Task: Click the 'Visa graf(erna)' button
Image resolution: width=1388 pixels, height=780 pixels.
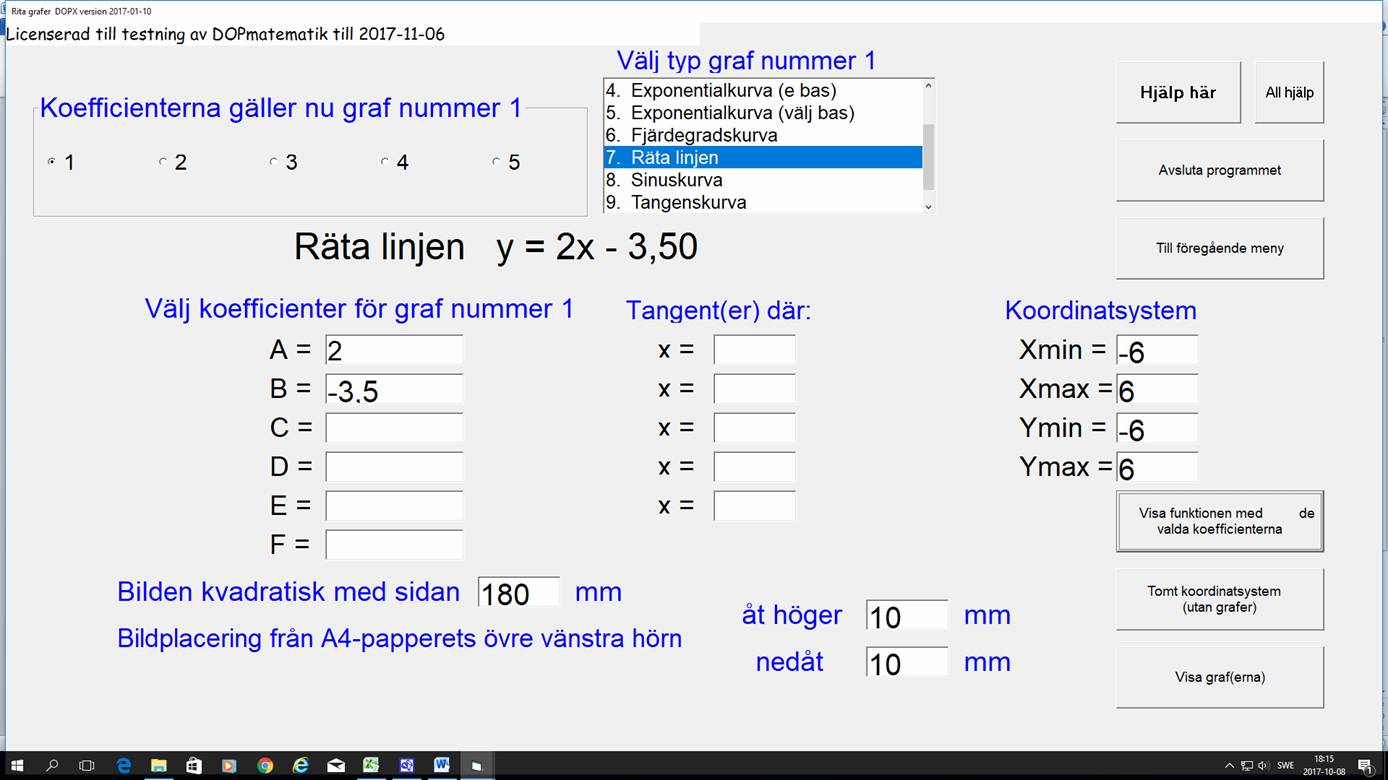Action: click(1219, 677)
